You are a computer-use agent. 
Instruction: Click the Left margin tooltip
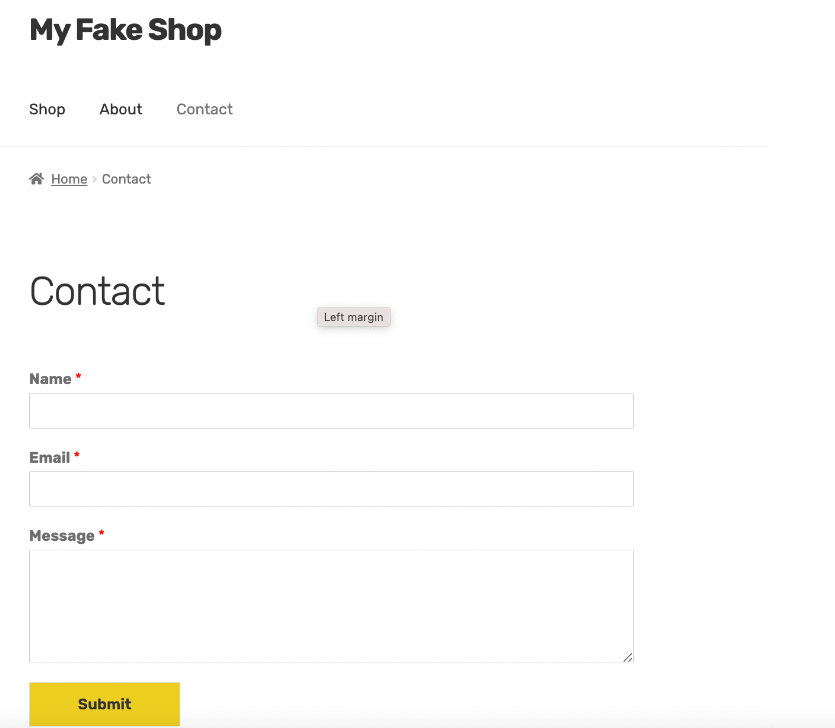(353, 317)
